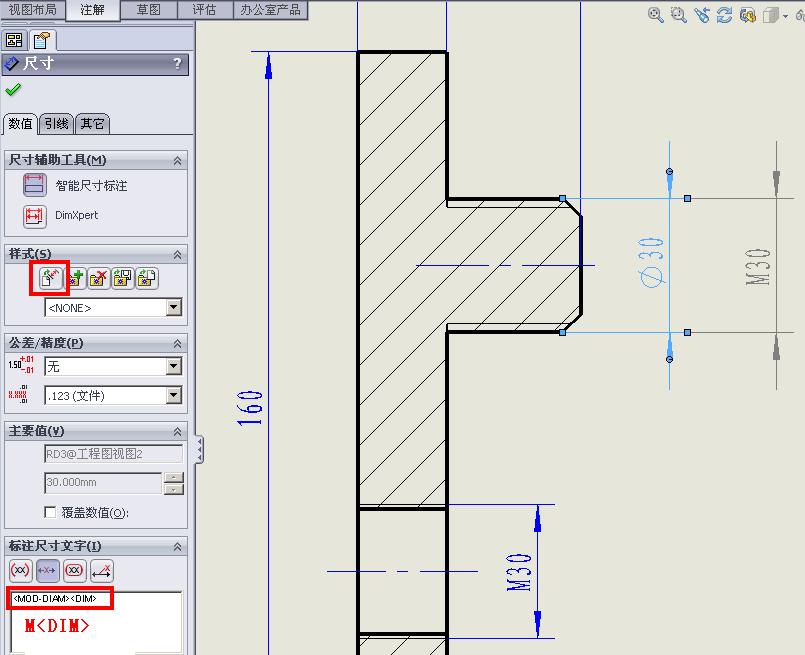
Task: Collapse the 公差/精度(P) section
Action: click(x=178, y=343)
